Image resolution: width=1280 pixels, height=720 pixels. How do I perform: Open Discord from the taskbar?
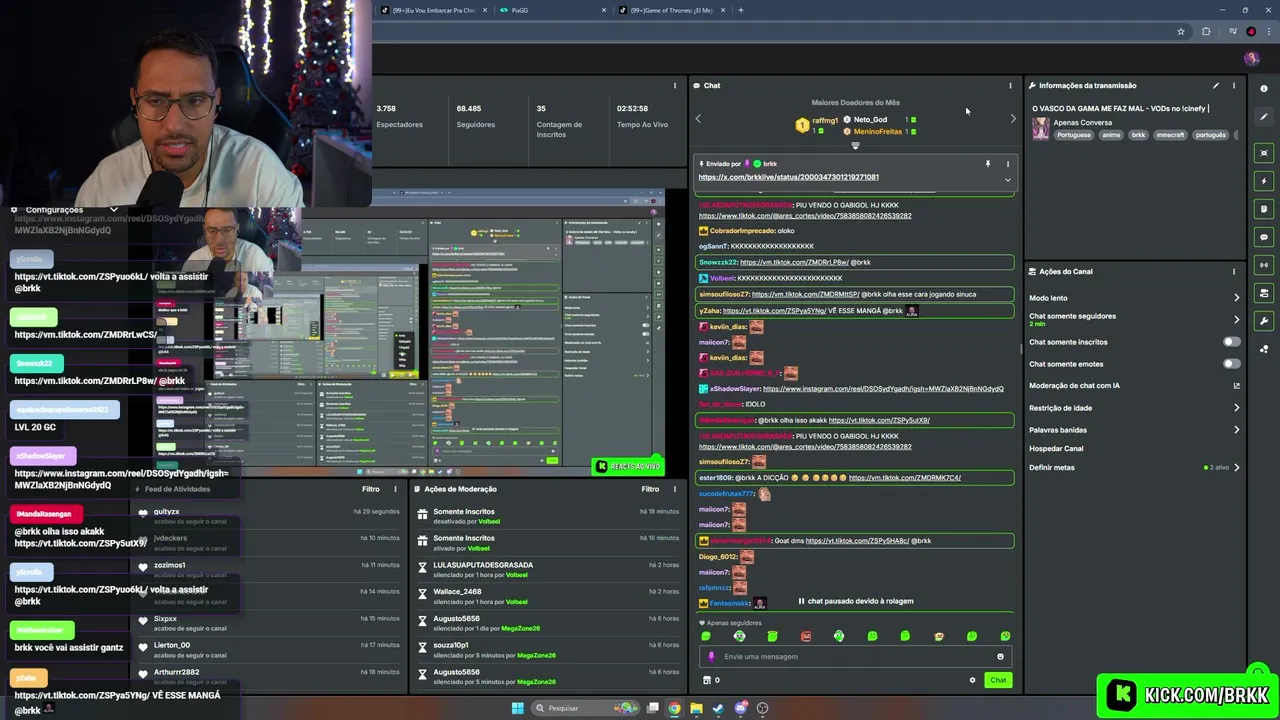[740, 708]
